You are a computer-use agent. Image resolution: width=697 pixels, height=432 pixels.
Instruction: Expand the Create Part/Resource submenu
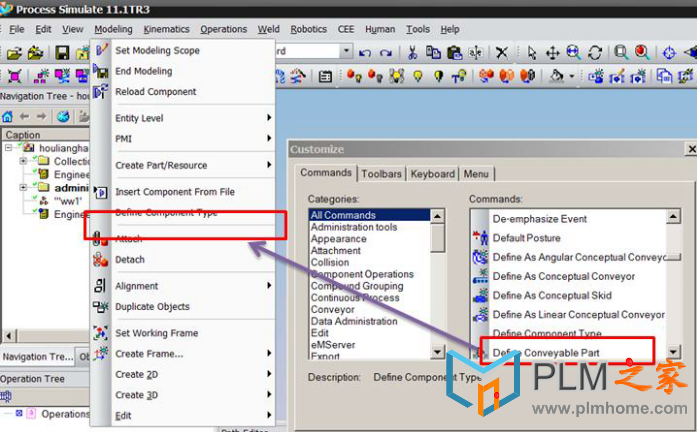(x=182, y=165)
